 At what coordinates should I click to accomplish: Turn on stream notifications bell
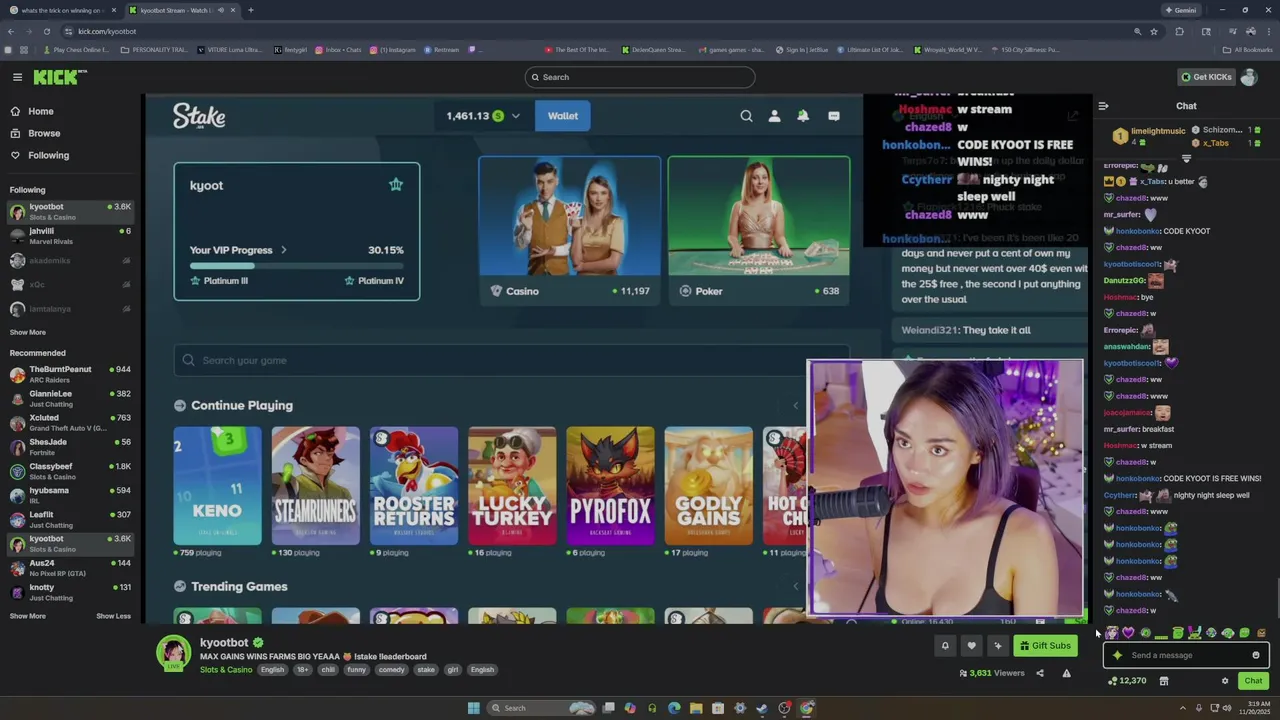click(945, 646)
